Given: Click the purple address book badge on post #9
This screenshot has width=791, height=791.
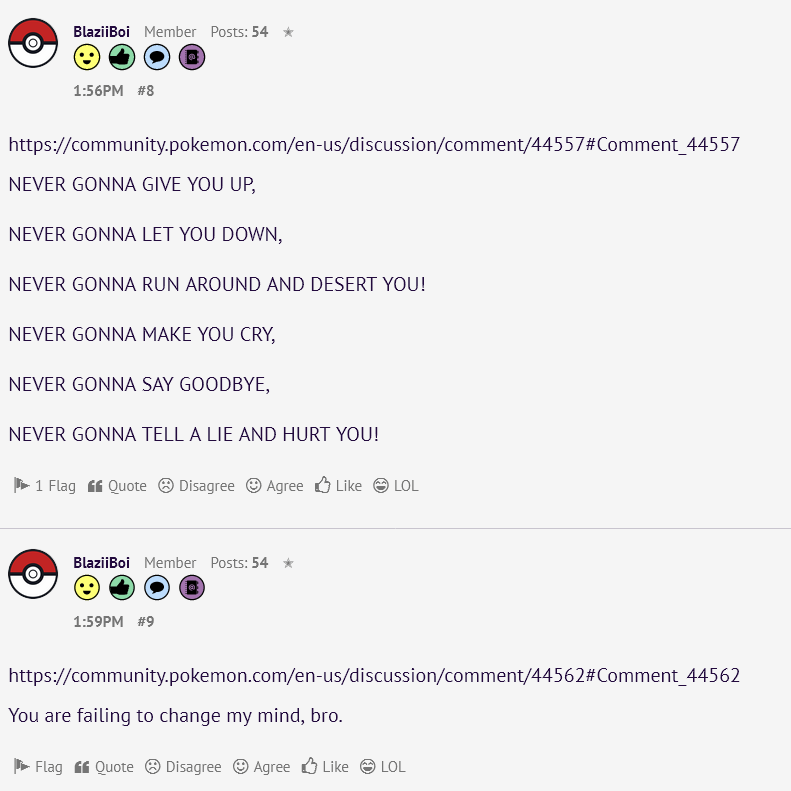Looking at the screenshot, I should 192,588.
